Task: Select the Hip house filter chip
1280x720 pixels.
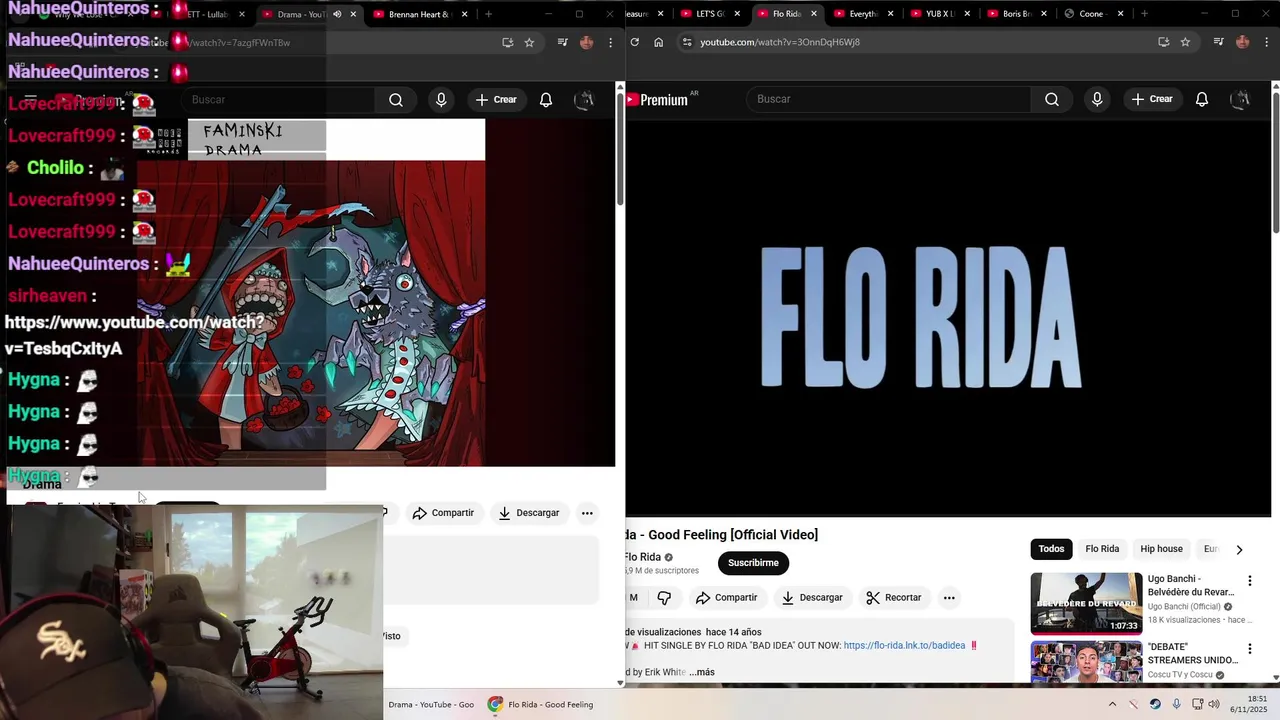Action: (1161, 549)
